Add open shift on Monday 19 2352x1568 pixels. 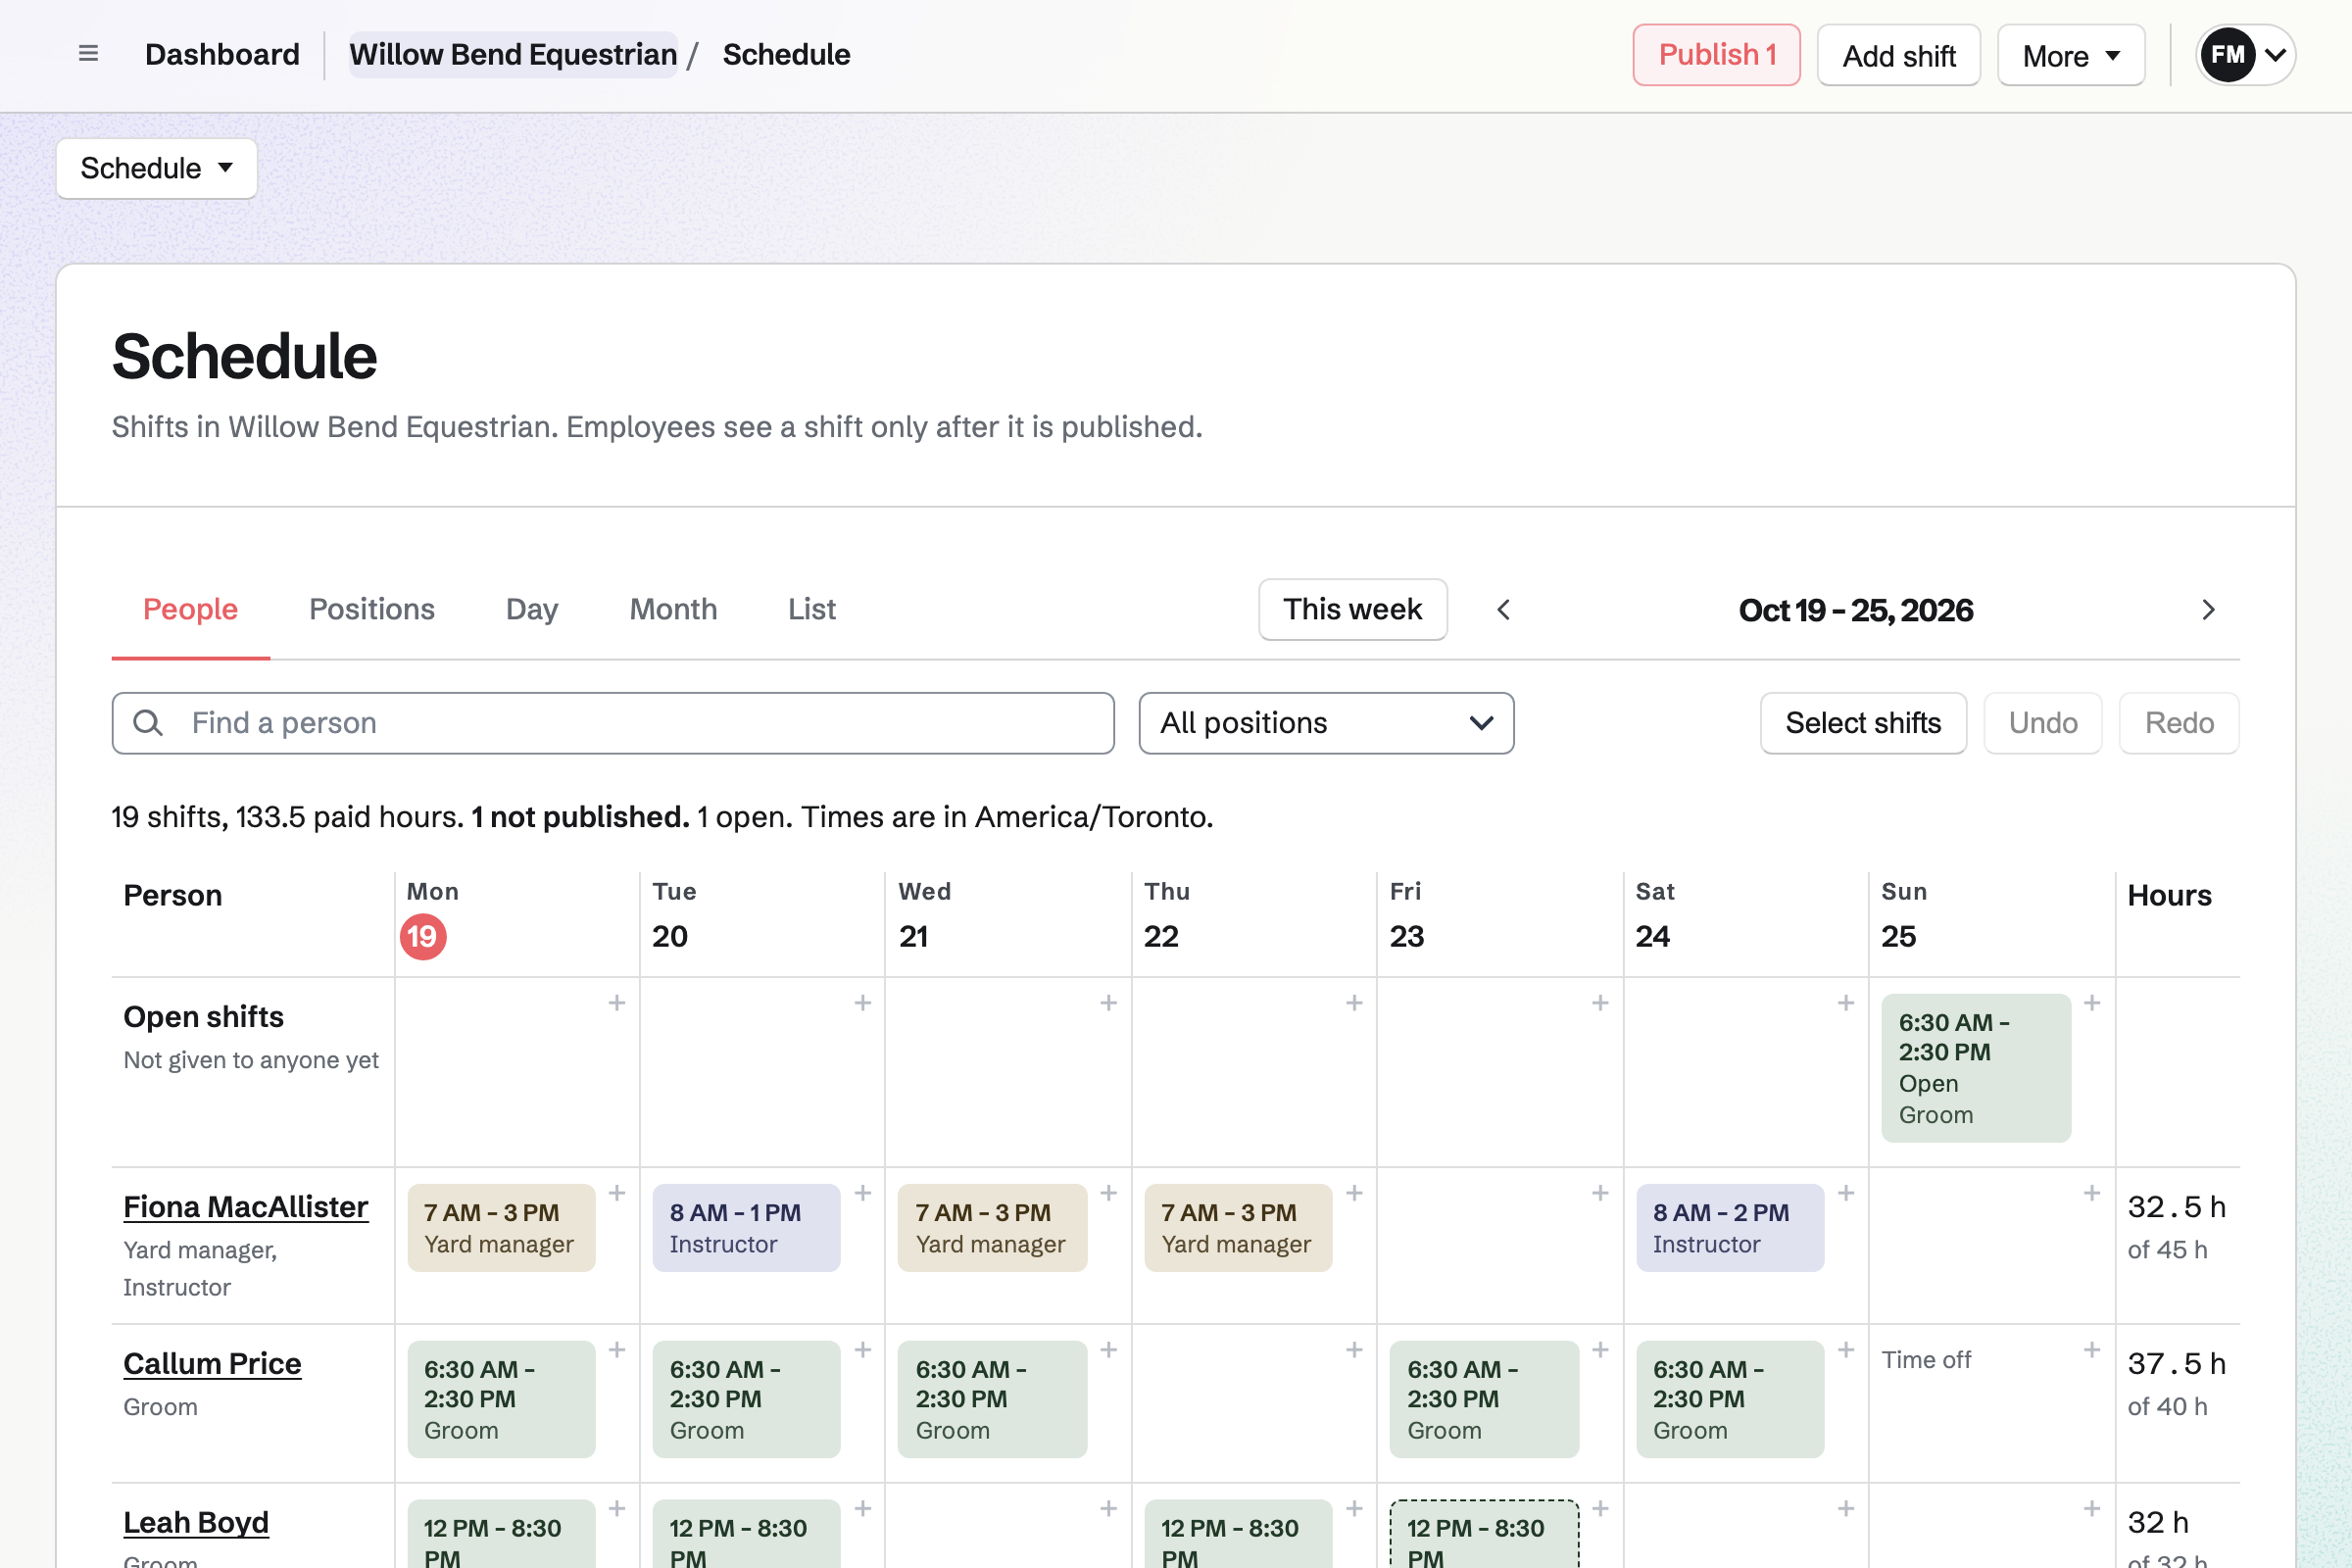coord(617,1003)
